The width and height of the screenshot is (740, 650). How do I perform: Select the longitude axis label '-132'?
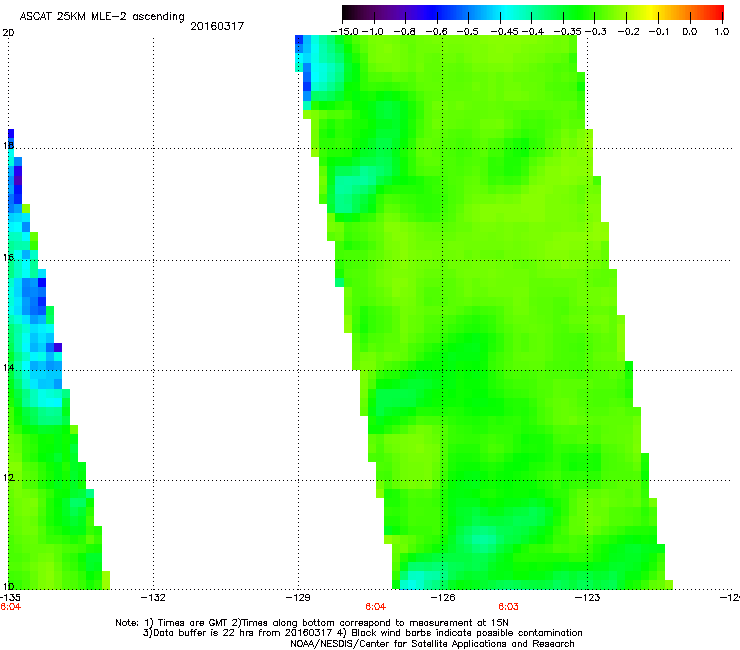pos(153,598)
